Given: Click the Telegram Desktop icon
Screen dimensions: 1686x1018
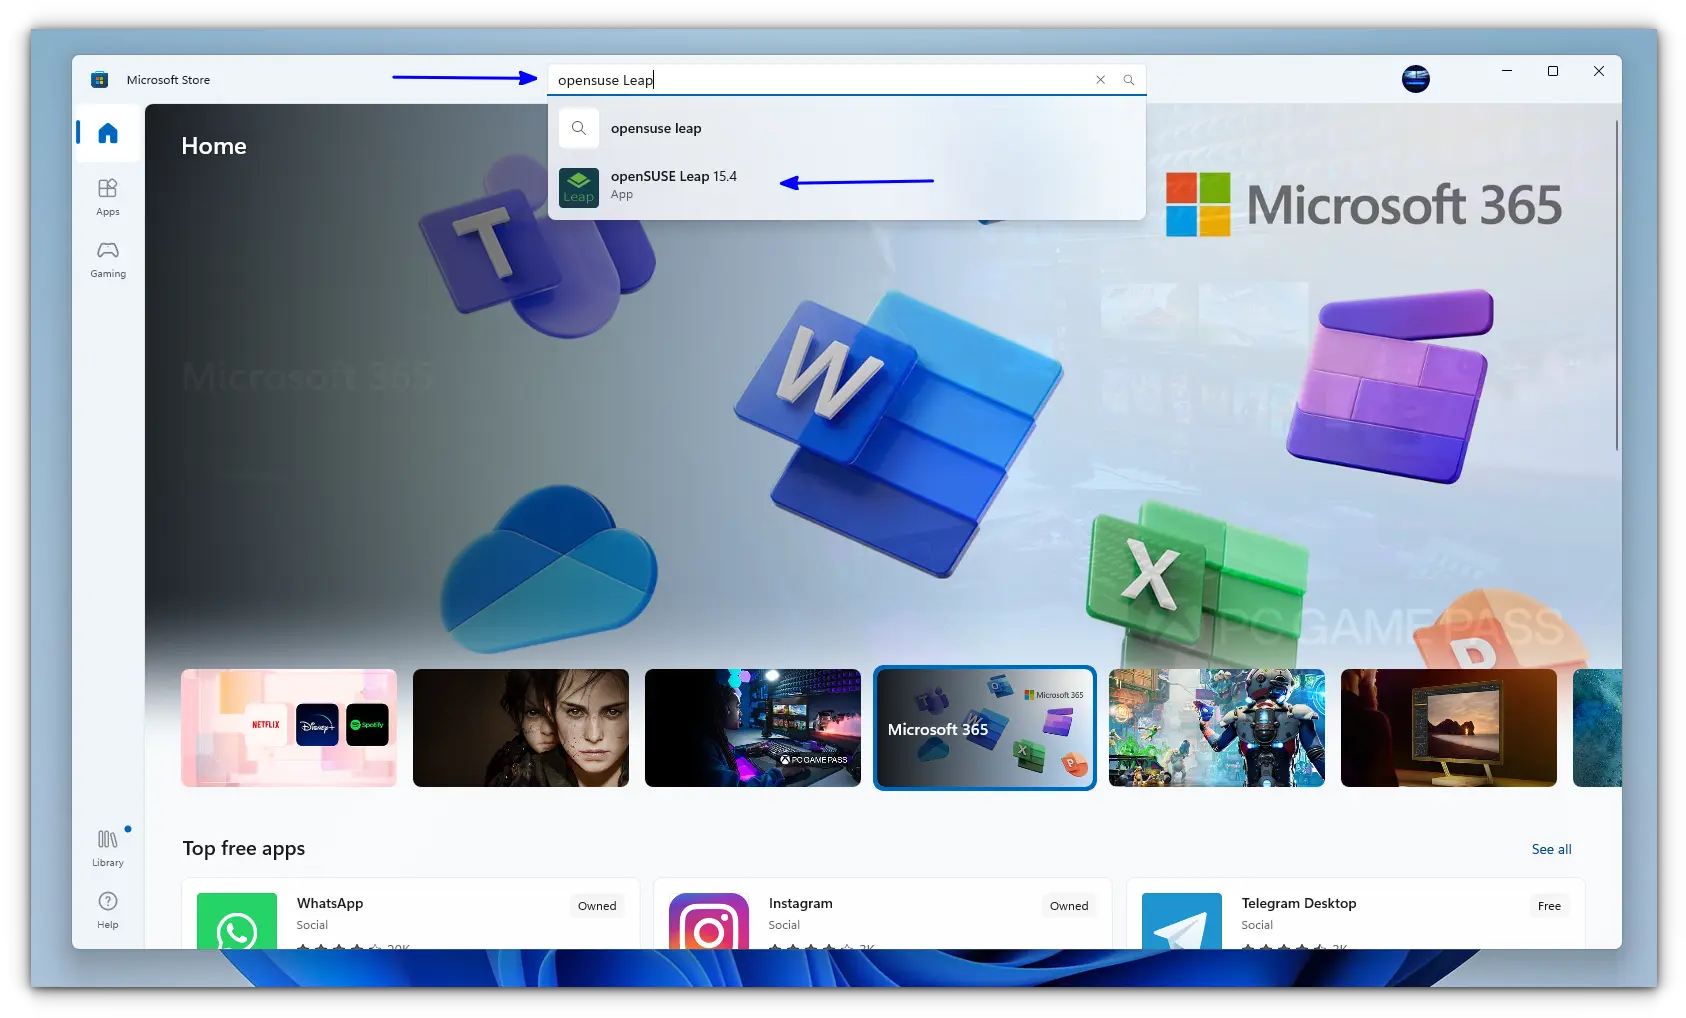Looking at the screenshot, I should tap(1182, 921).
